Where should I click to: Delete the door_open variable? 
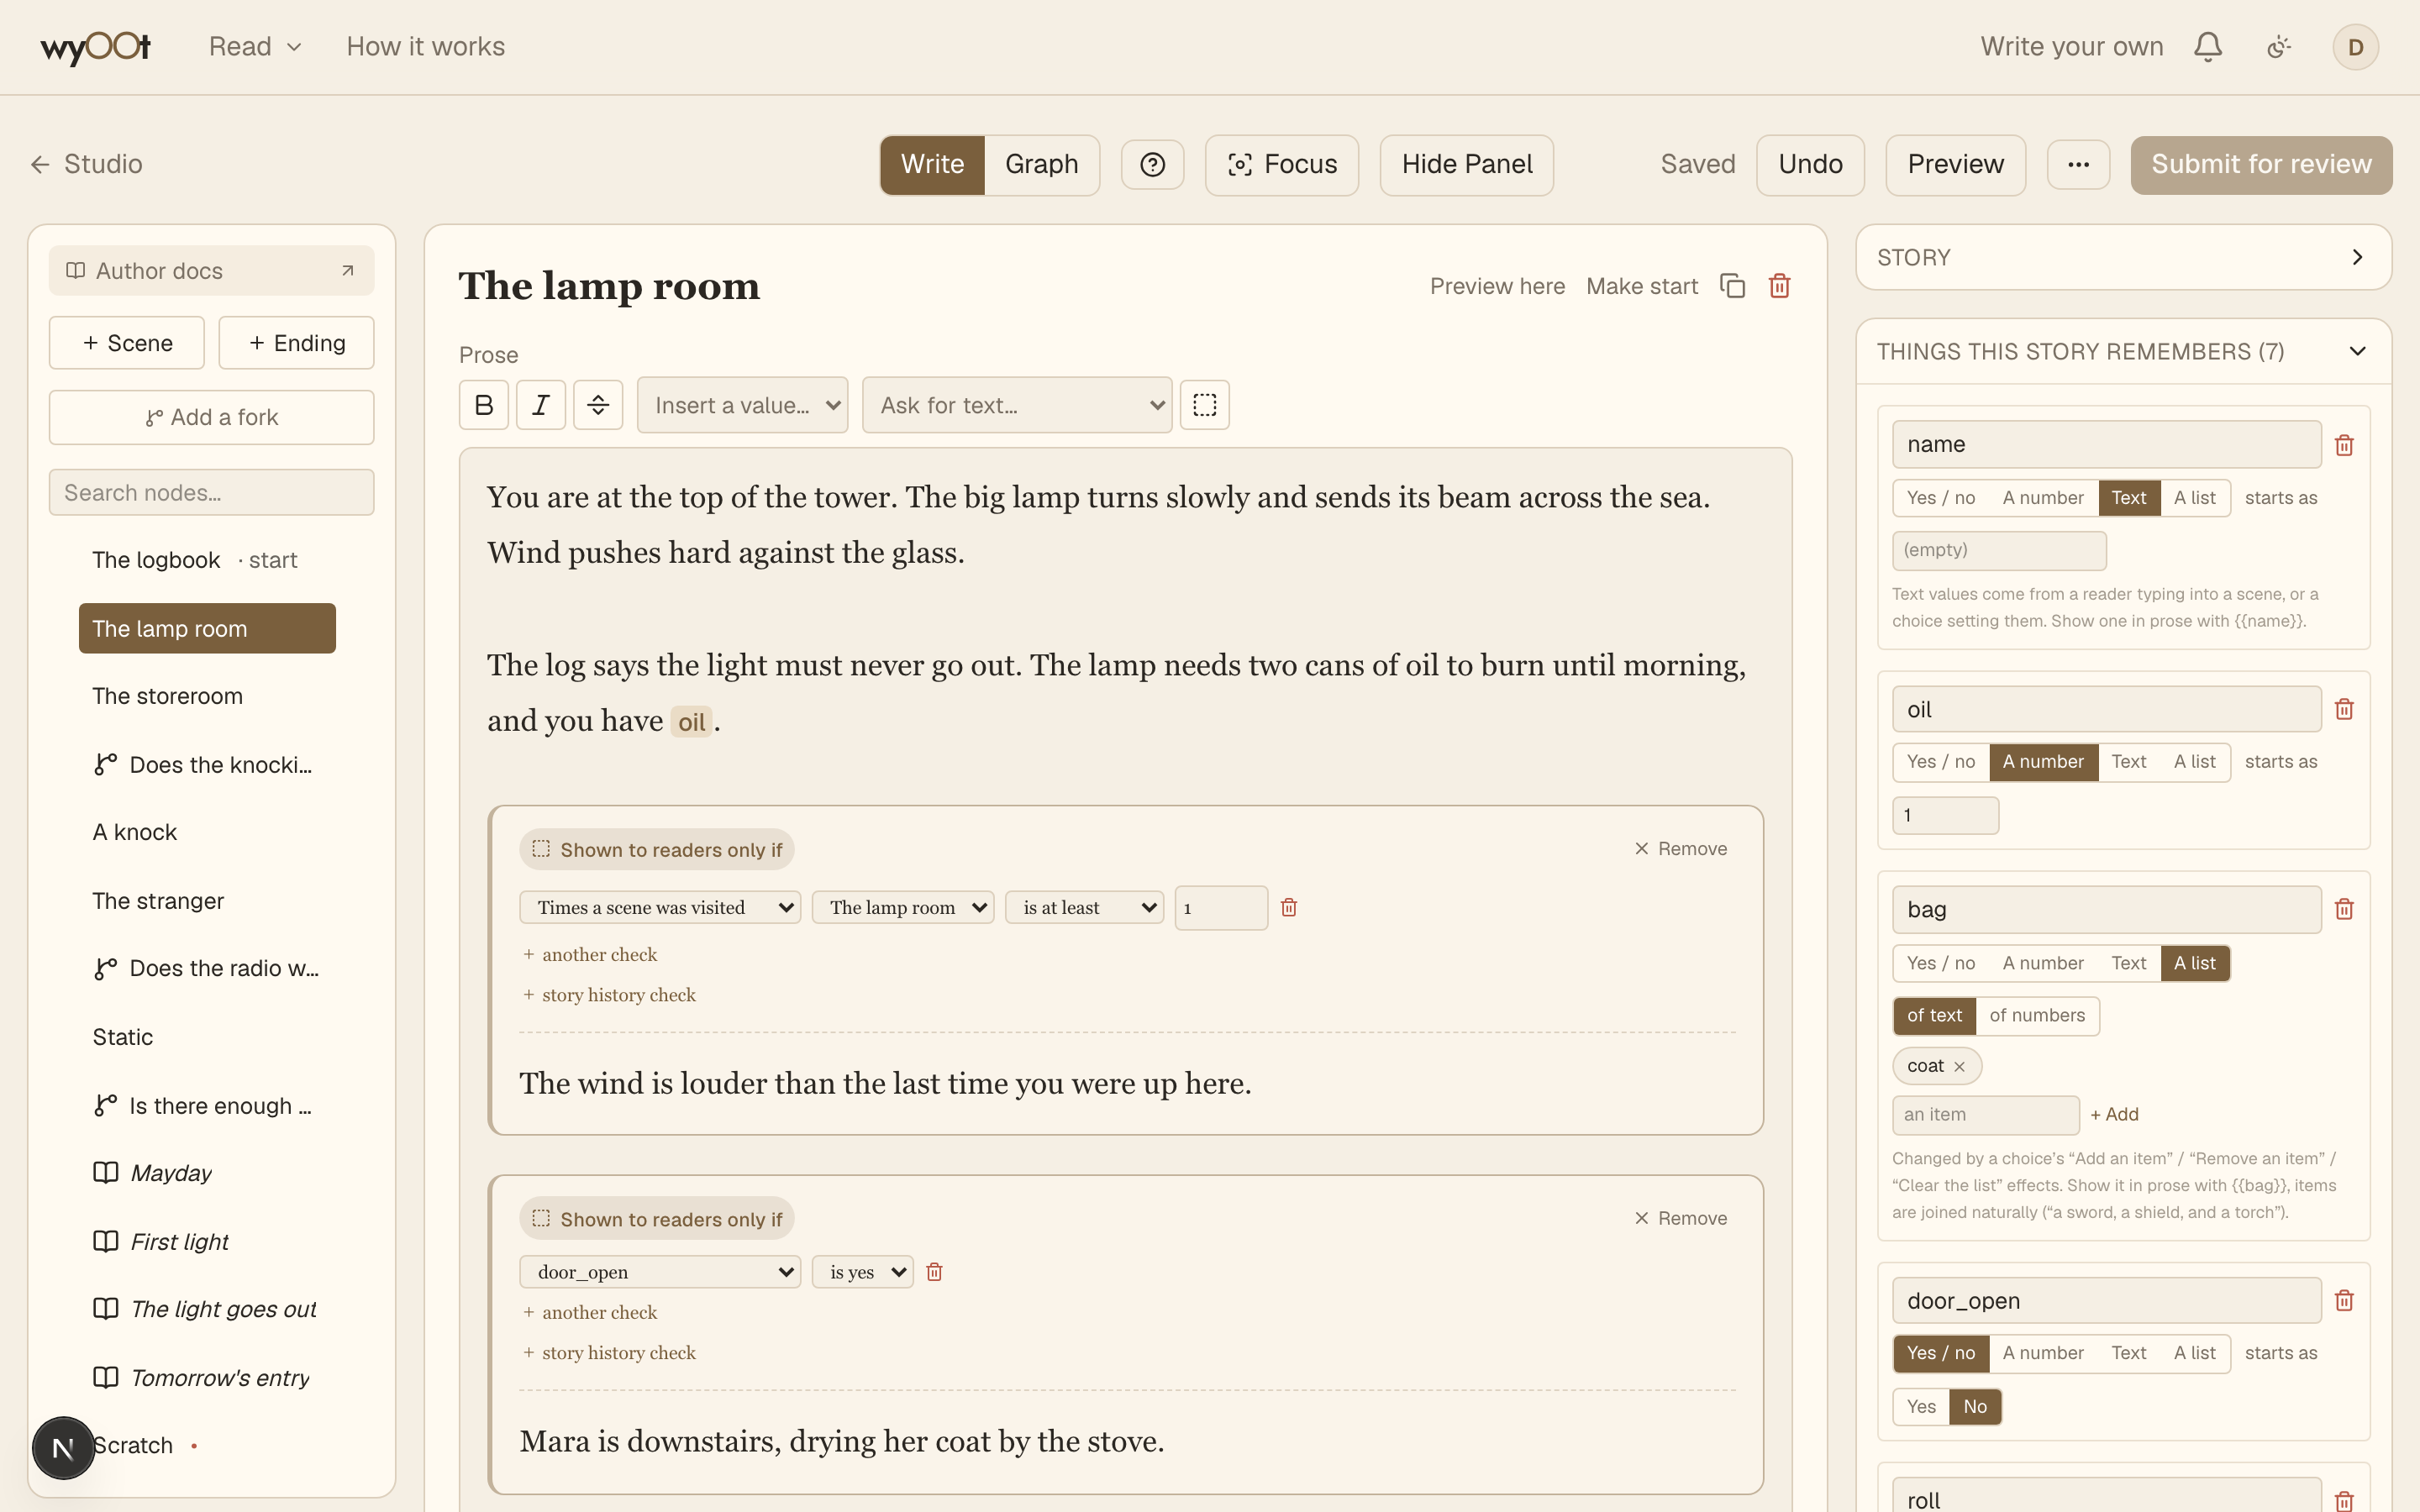(x=2344, y=1300)
